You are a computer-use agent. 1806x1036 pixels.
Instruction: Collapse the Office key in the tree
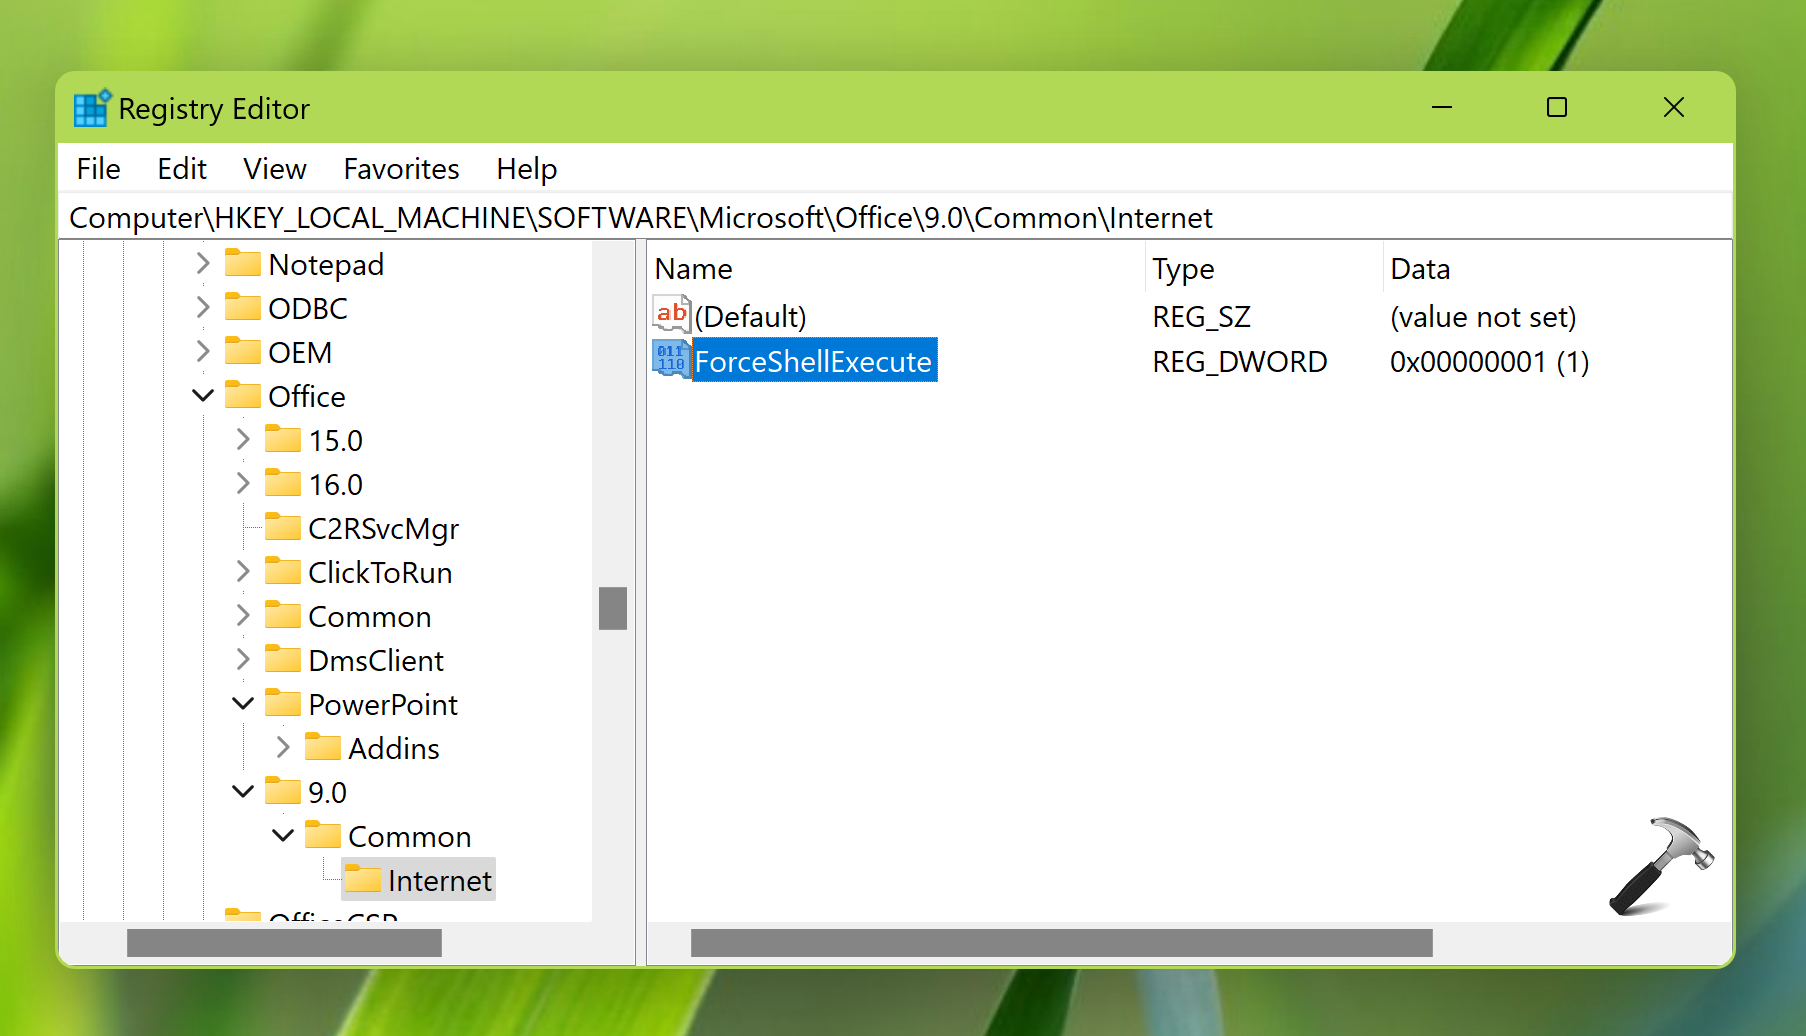203,396
